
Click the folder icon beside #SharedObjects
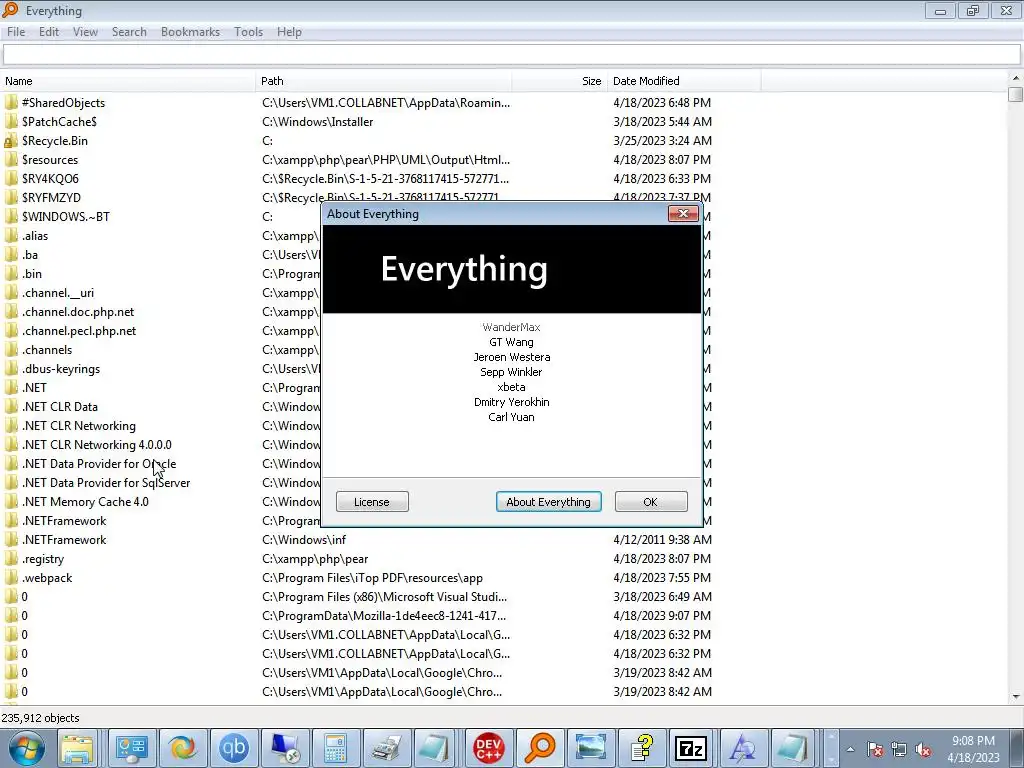click(10, 103)
